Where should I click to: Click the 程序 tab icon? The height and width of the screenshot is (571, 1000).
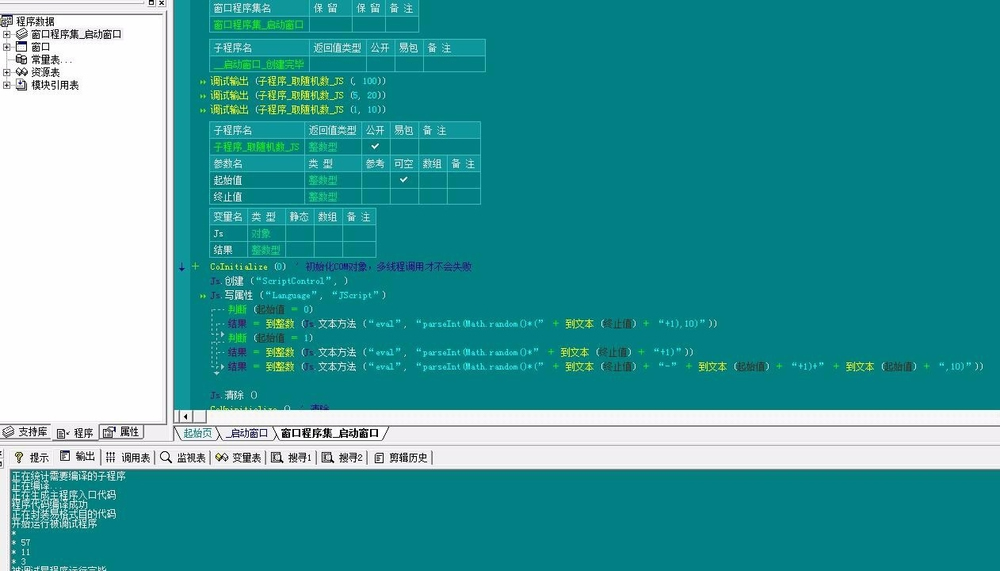click(x=63, y=433)
